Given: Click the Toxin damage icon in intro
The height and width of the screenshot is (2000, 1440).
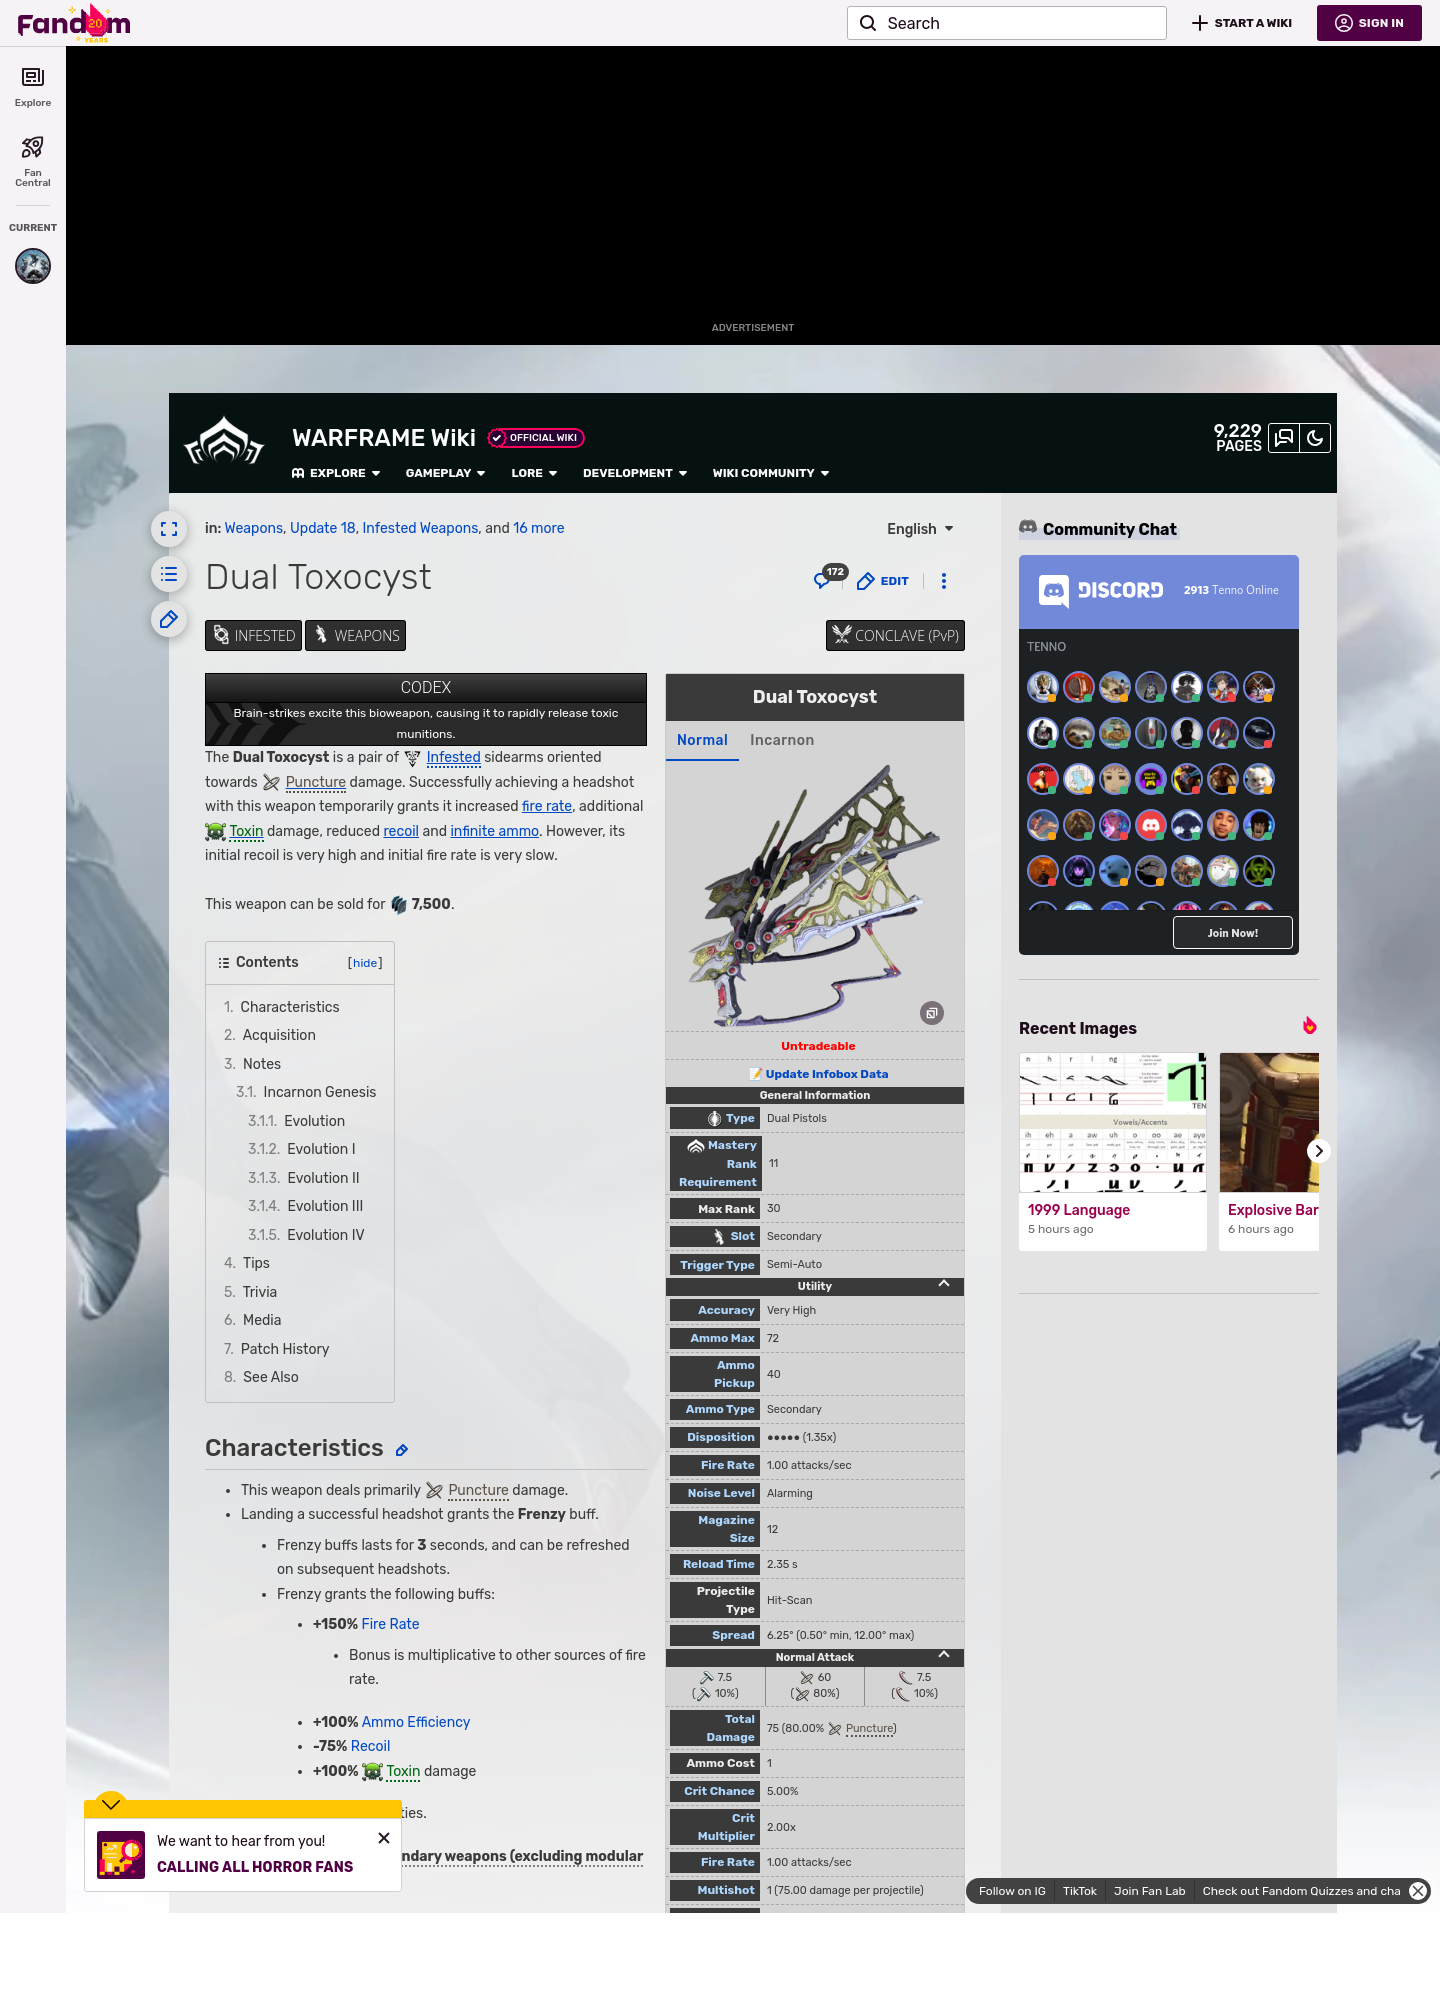Looking at the screenshot, I should point(215,831).
